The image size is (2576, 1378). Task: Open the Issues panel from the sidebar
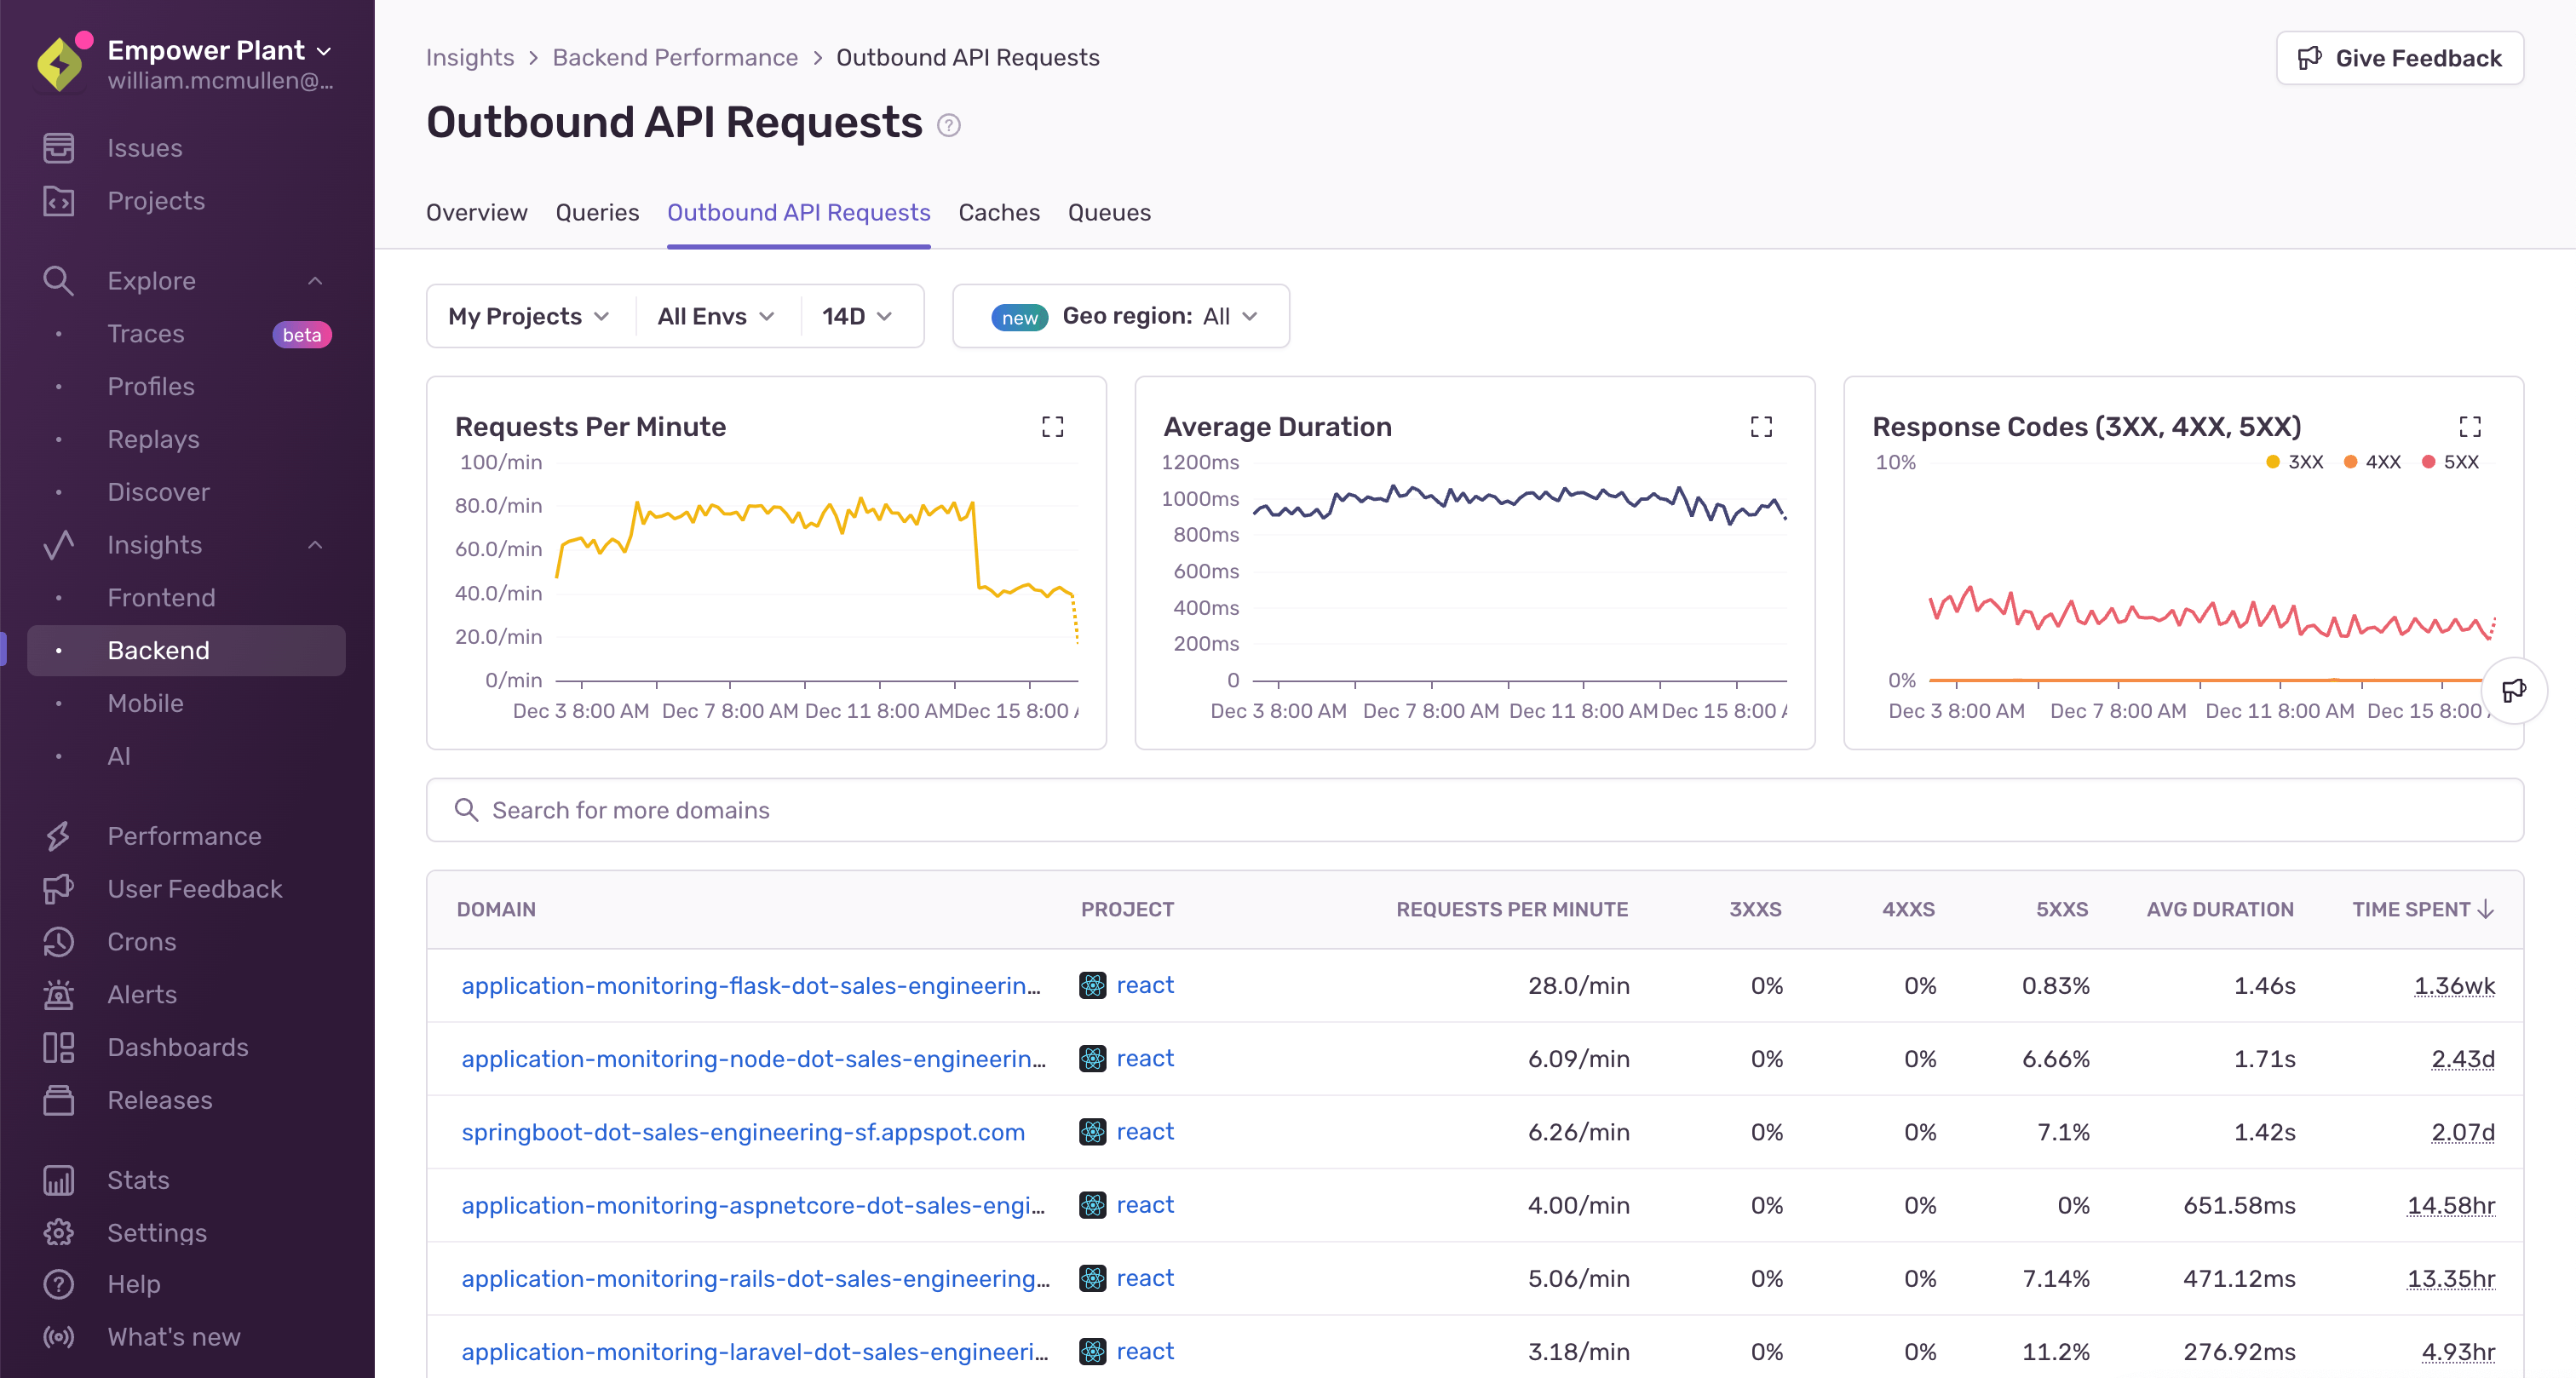pos(144,147)
